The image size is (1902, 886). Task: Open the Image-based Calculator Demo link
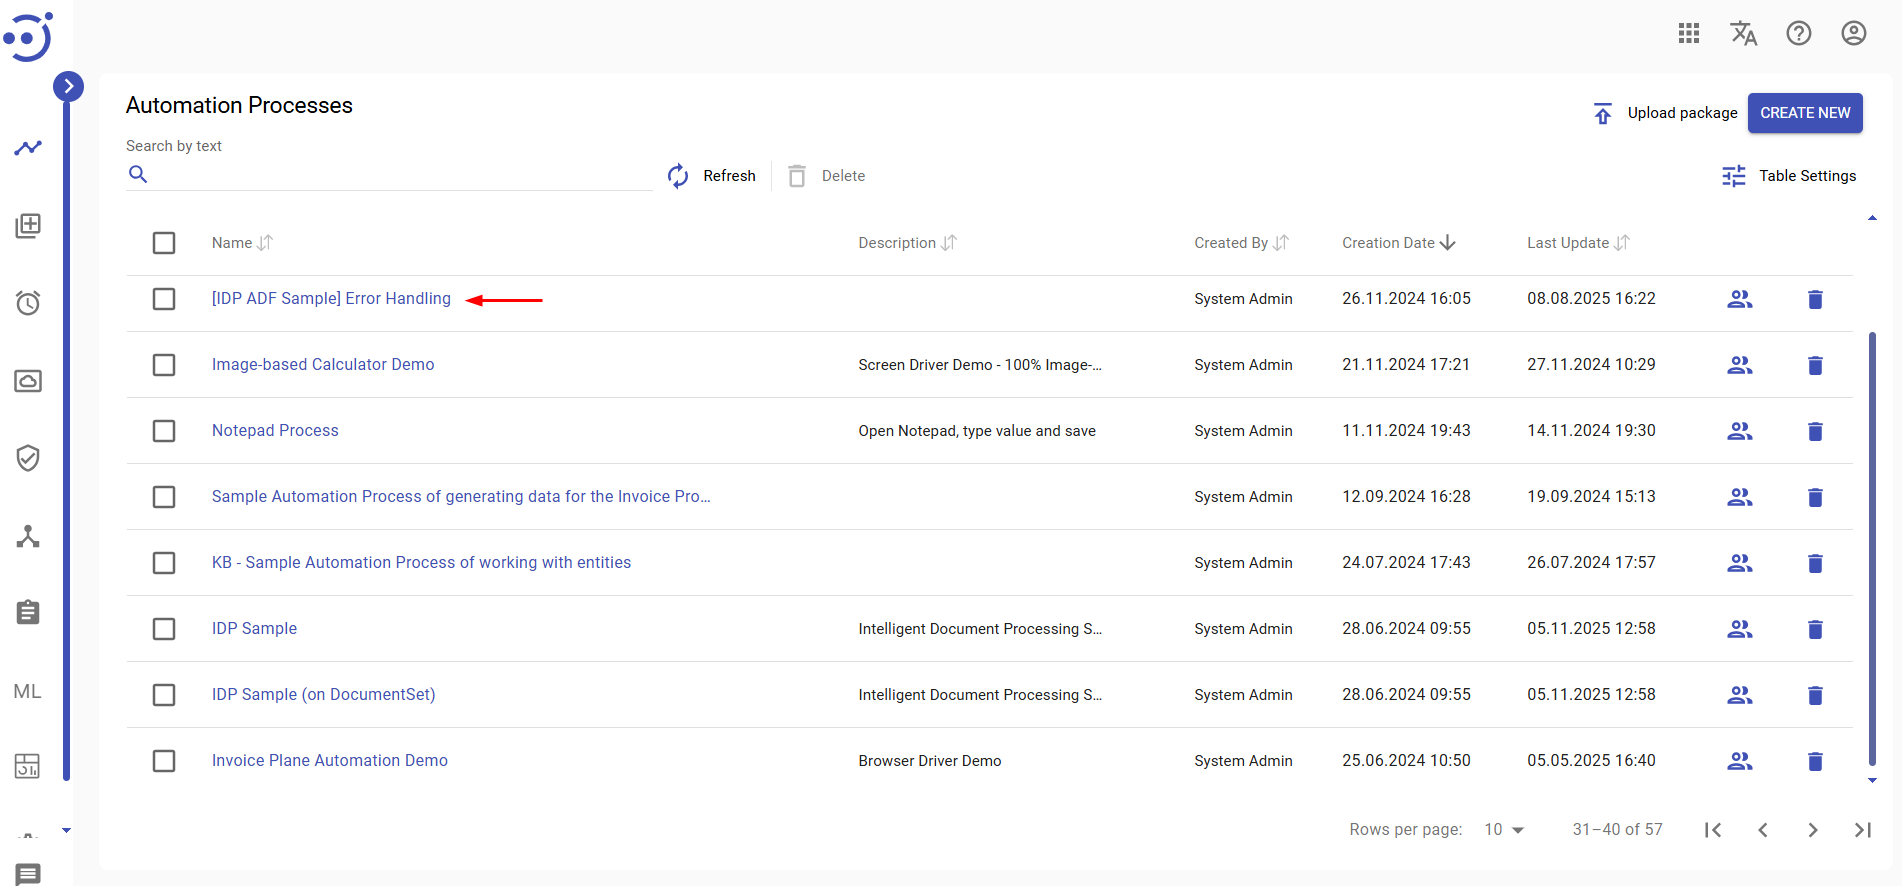323,365
